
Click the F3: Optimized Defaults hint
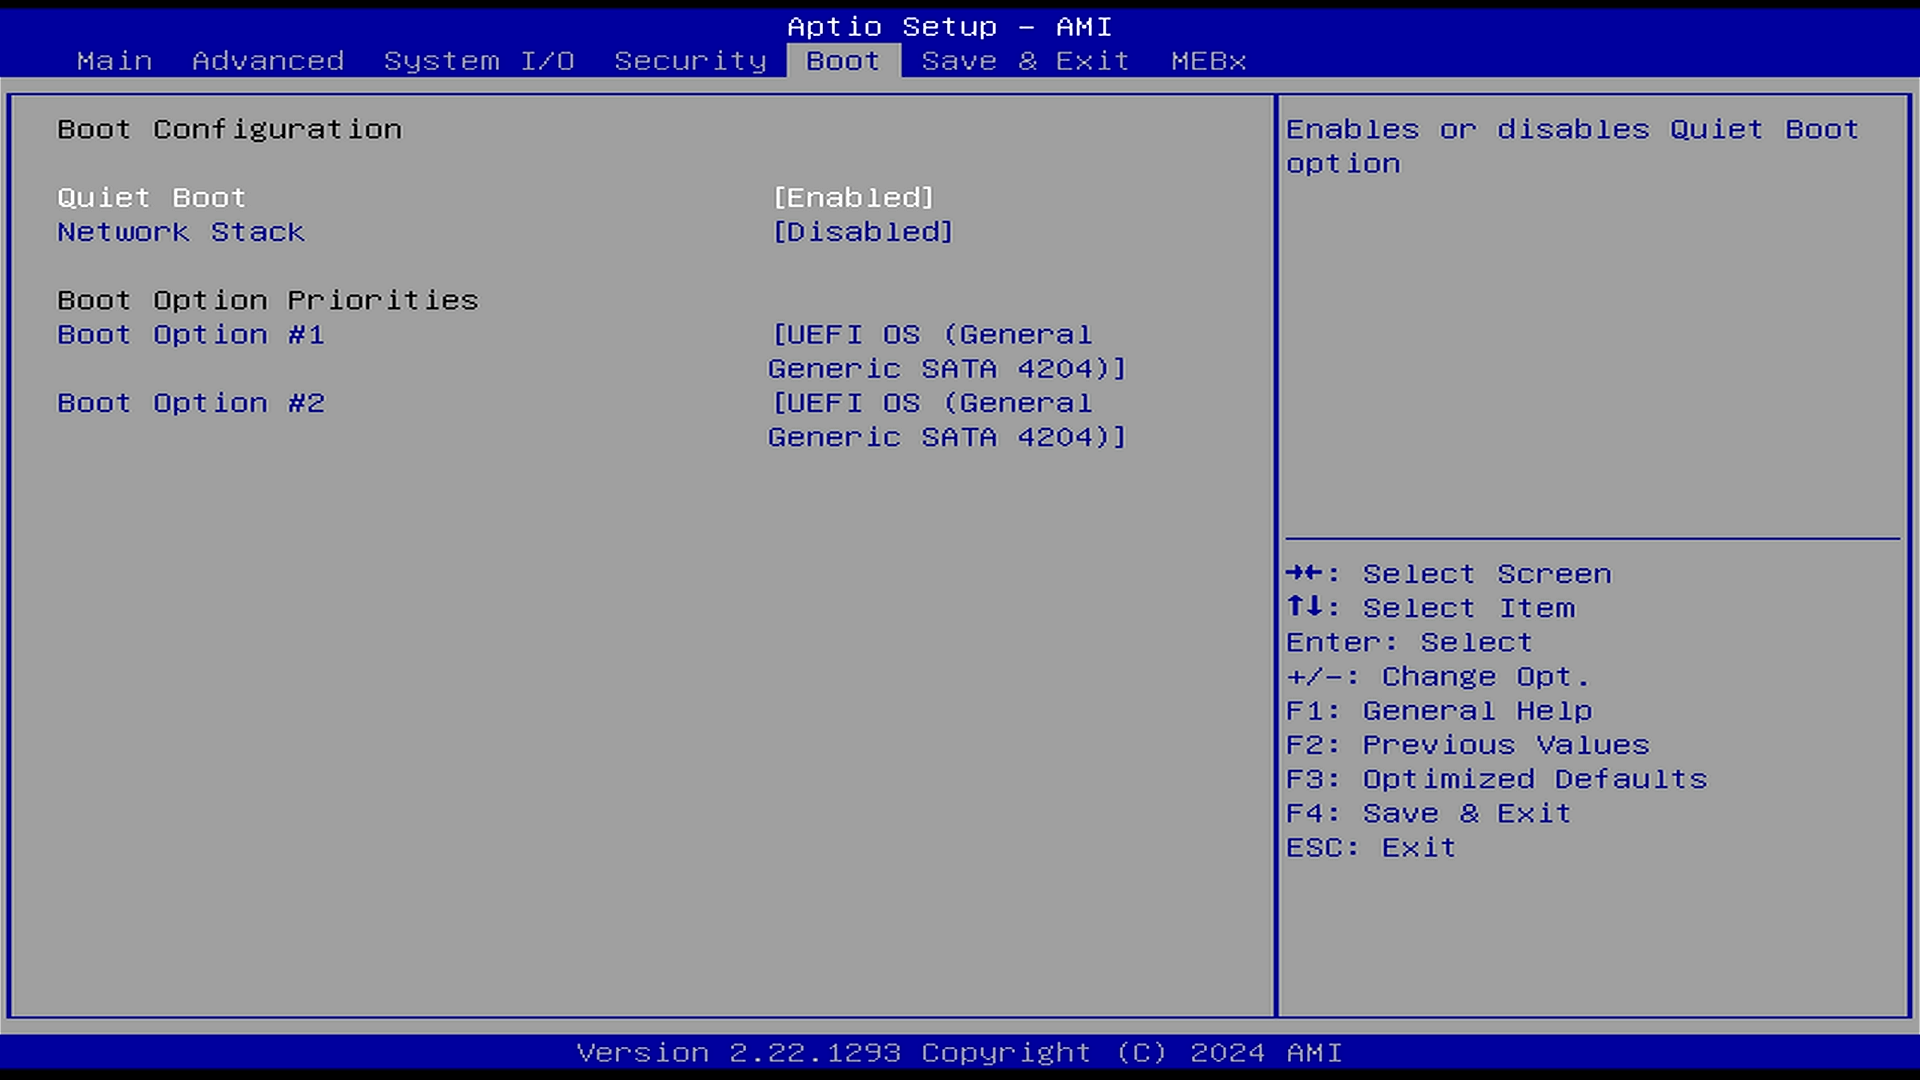1496,779
